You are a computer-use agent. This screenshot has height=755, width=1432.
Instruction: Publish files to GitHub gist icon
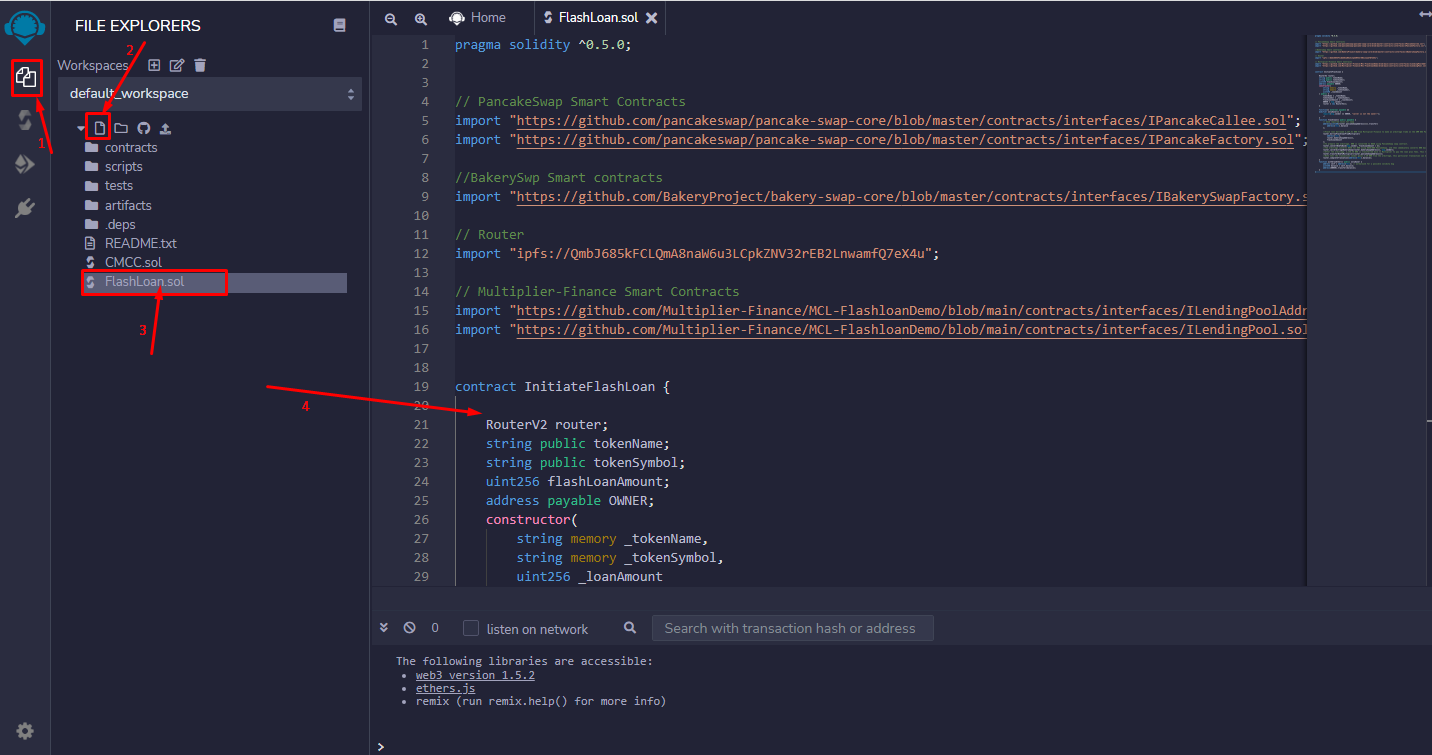143,128
